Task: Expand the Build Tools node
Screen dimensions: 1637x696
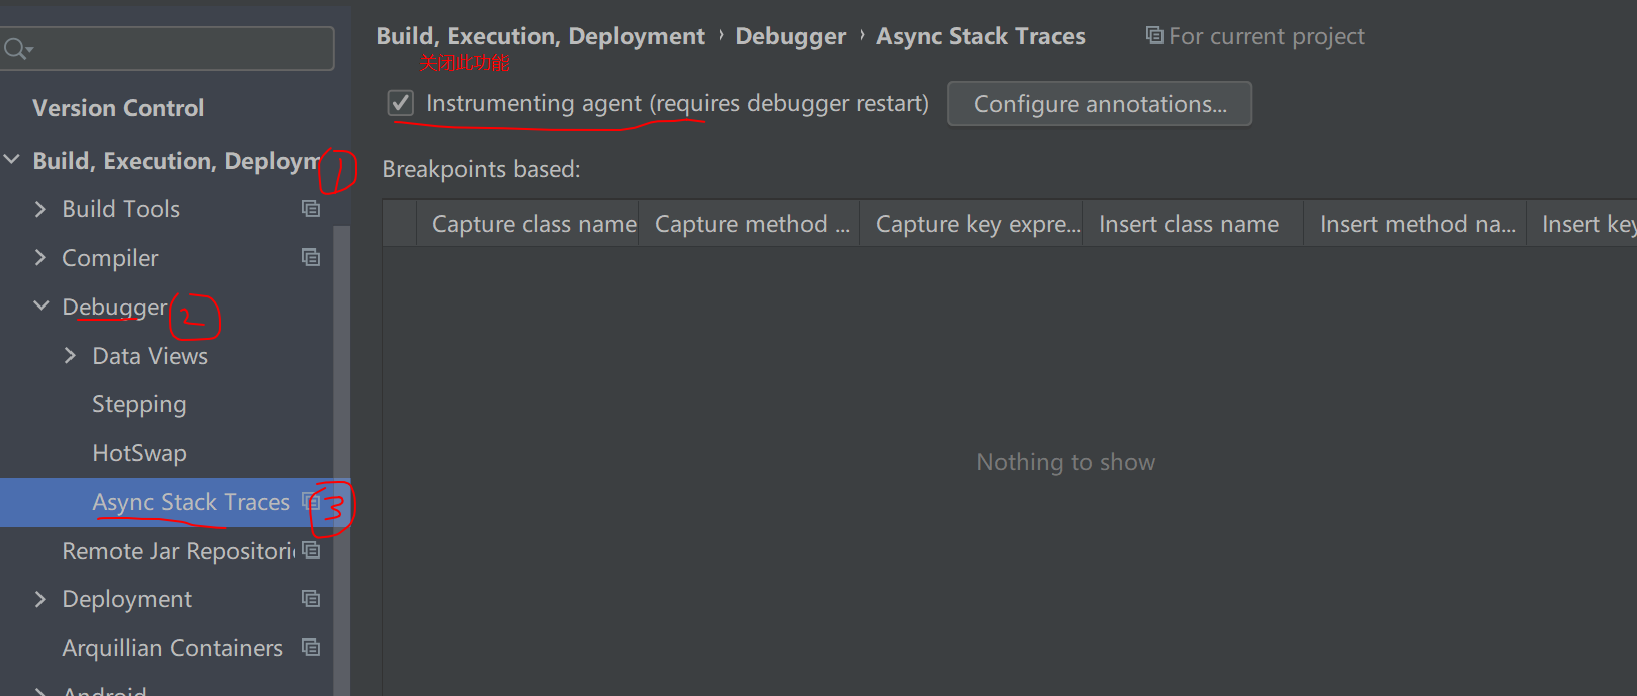Action: coord(40,208)
